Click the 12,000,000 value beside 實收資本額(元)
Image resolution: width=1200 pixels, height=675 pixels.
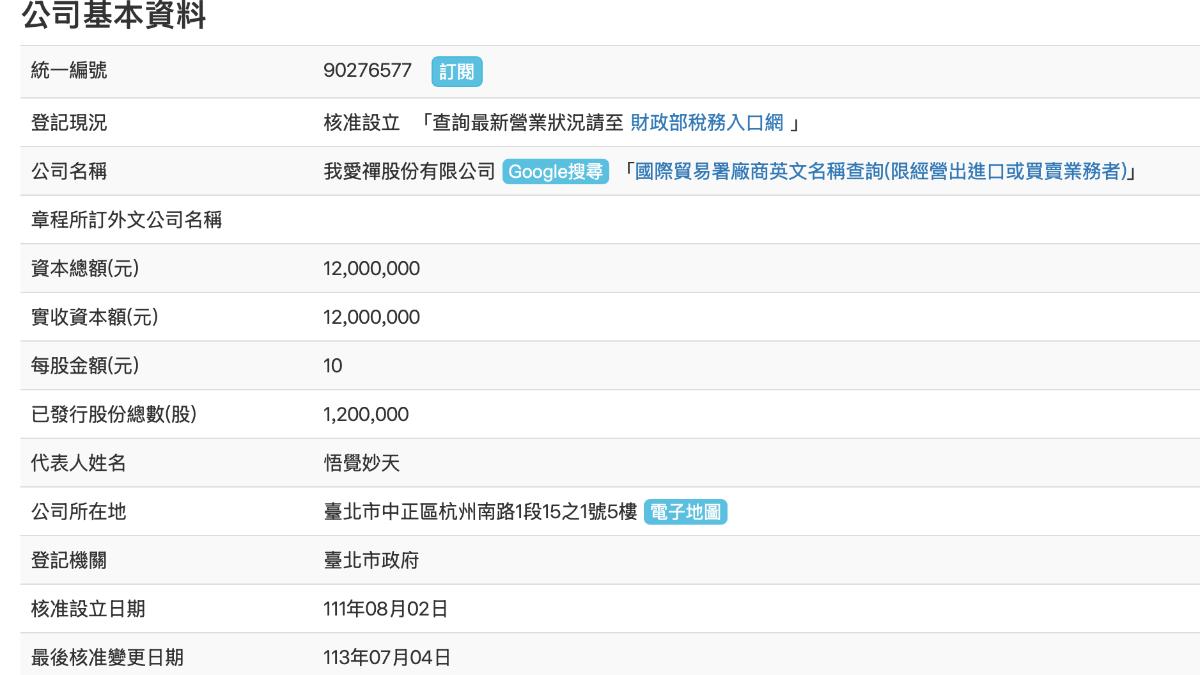372,318
